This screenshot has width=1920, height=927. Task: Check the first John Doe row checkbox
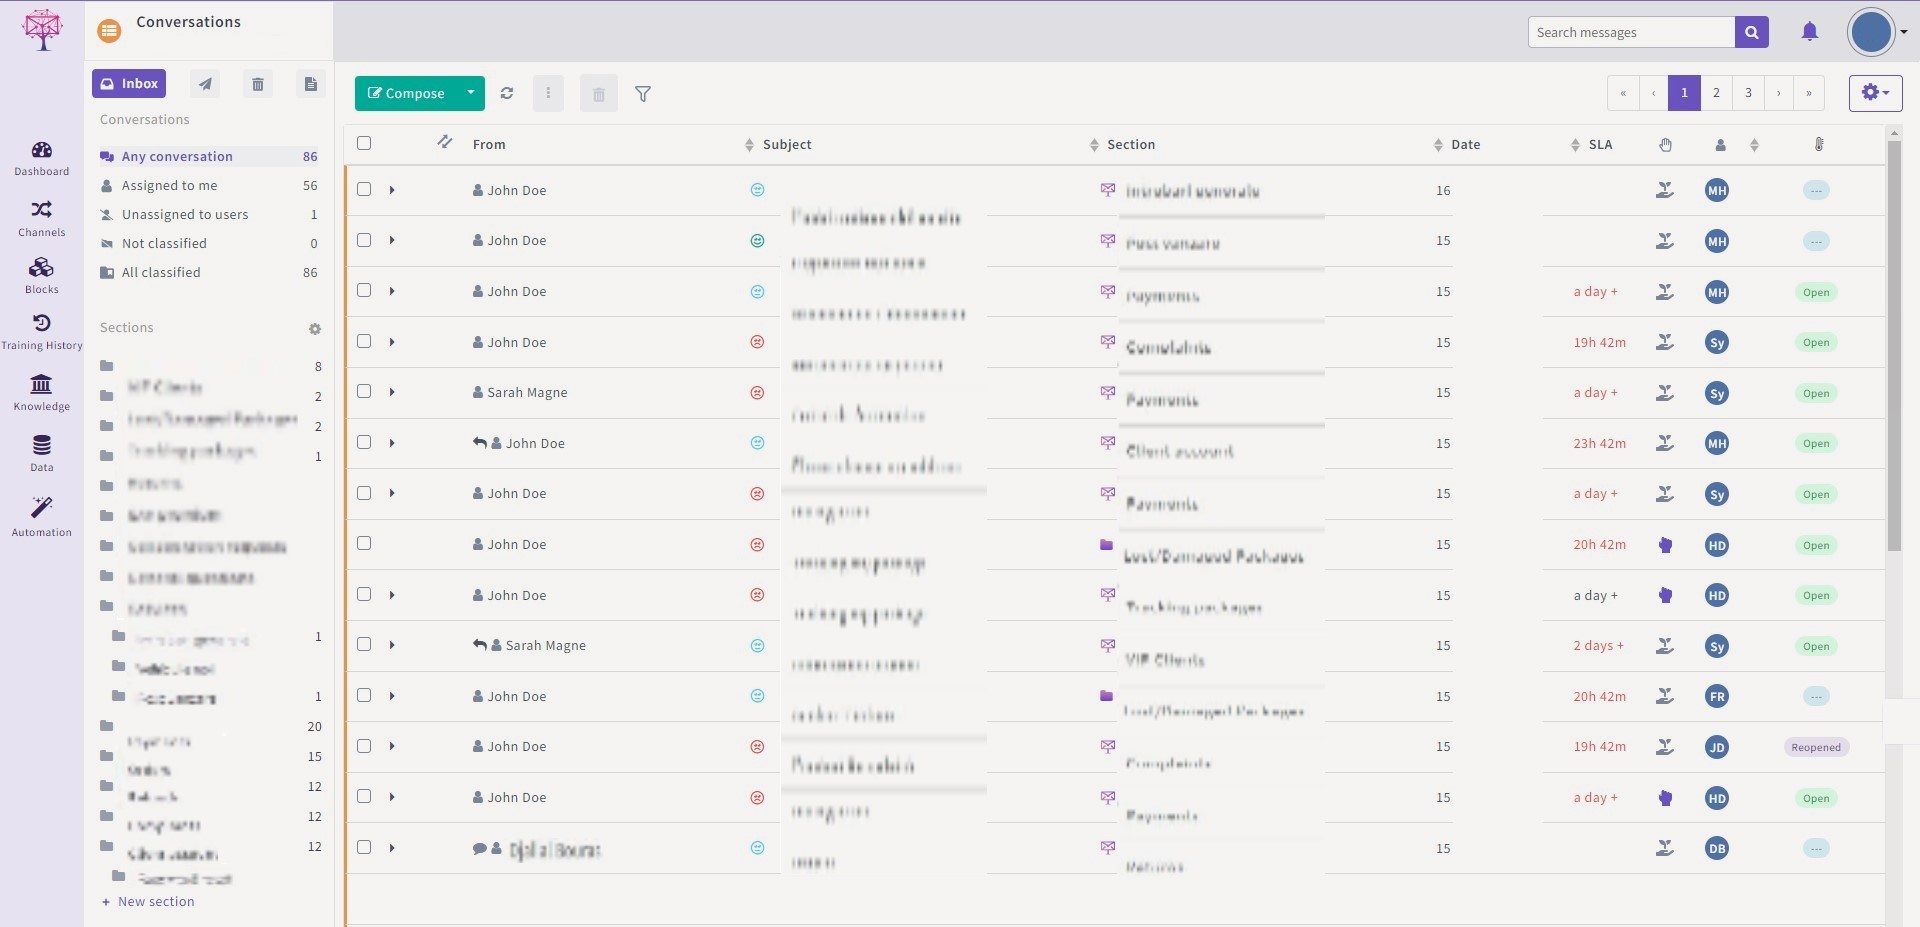tap(364, 189)
